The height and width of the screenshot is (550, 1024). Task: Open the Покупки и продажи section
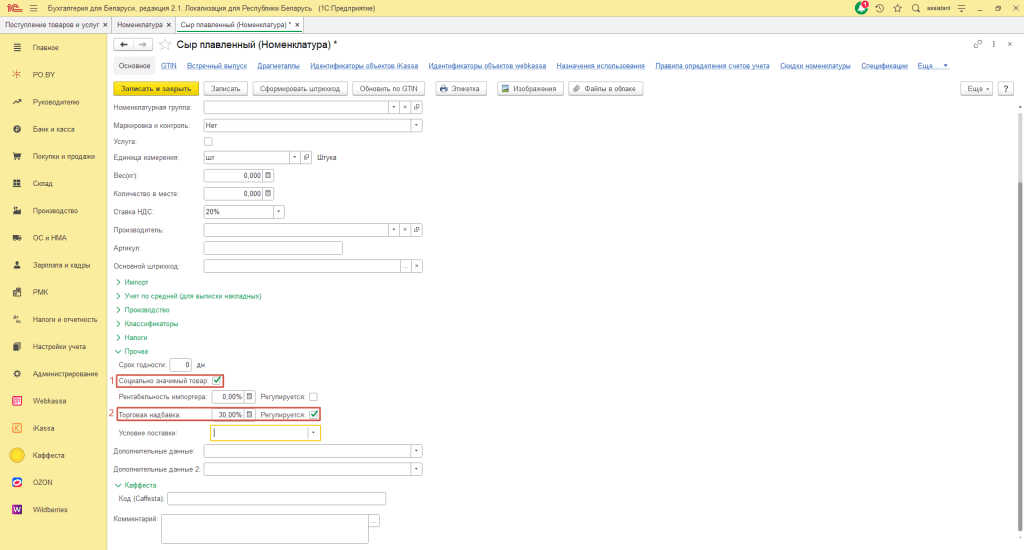click(x=63, y=156)
